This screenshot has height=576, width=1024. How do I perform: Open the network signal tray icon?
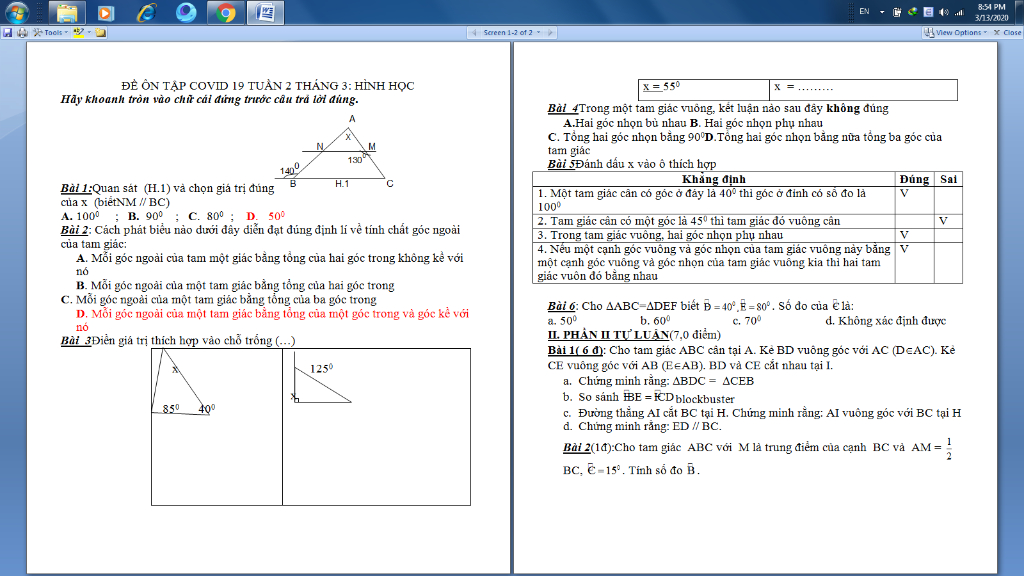click(959, 12)
